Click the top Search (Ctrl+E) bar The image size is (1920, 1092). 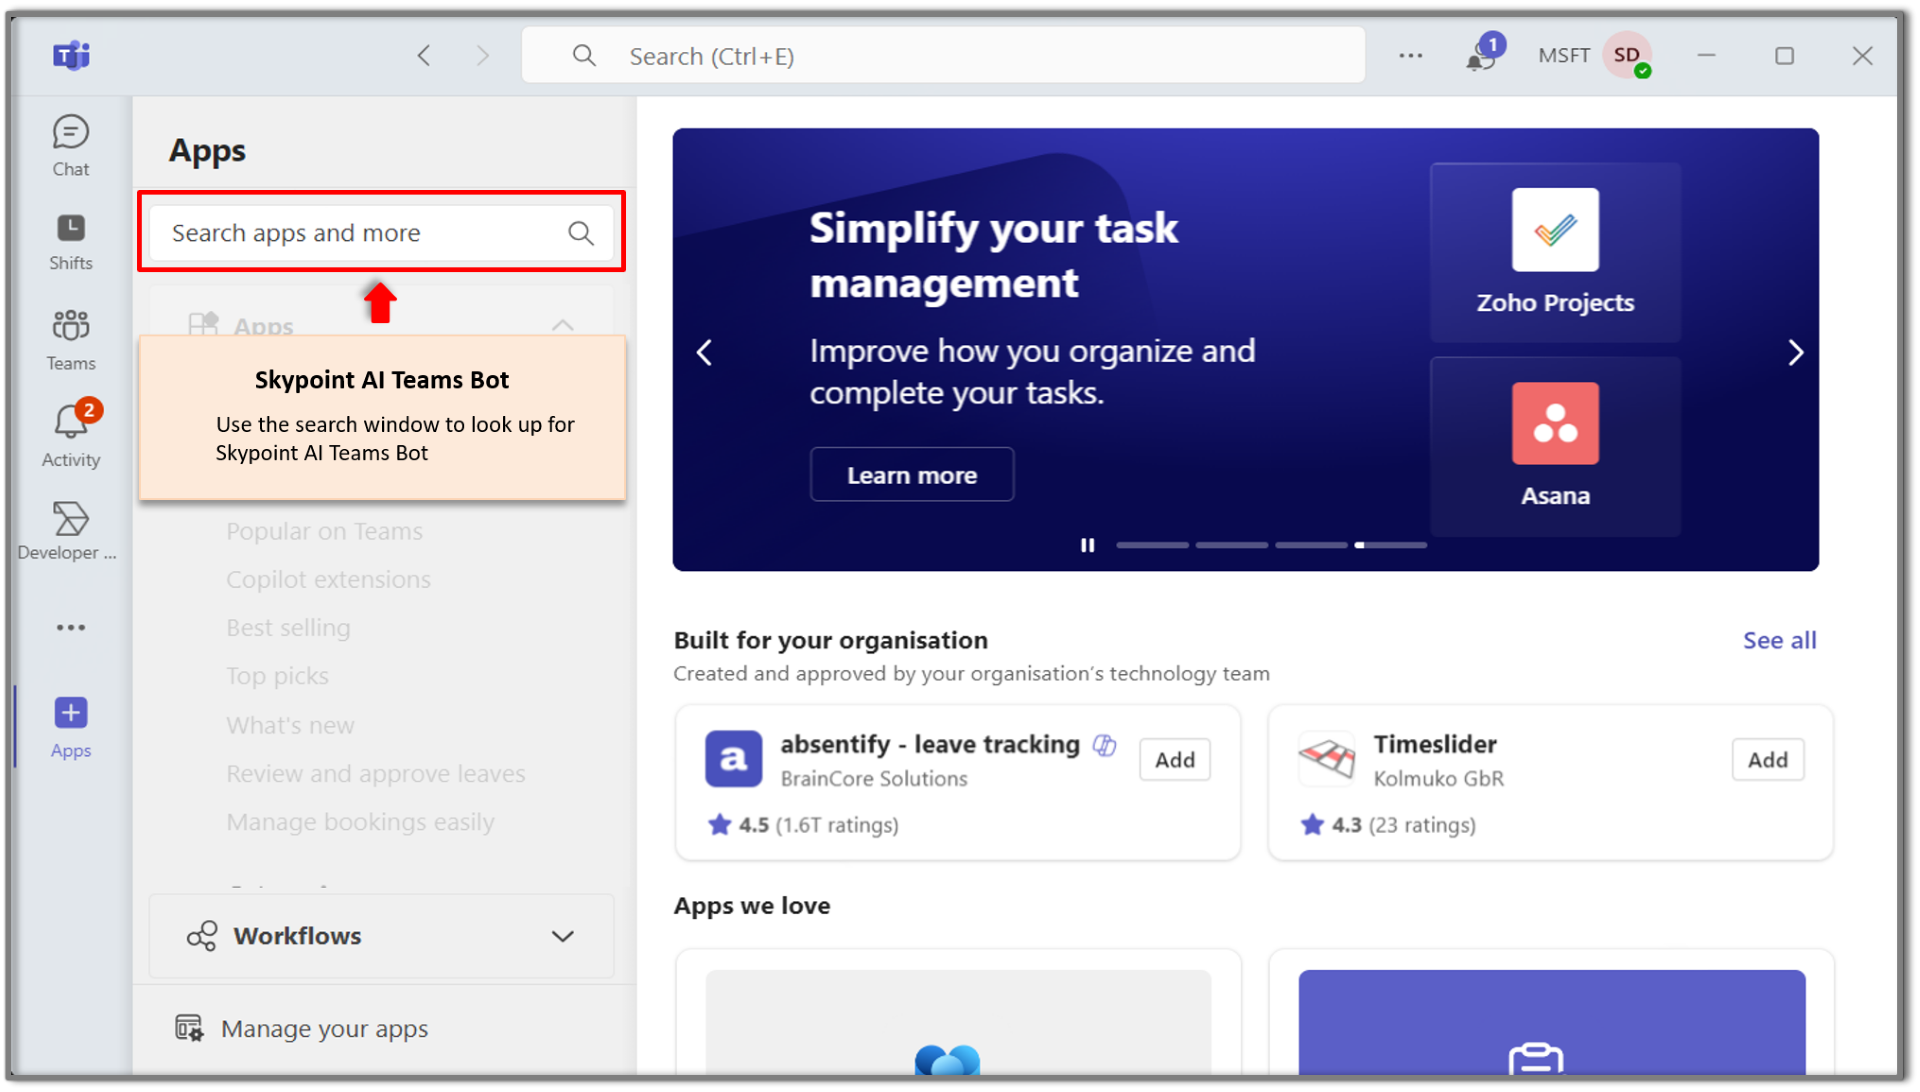(943, 55)
